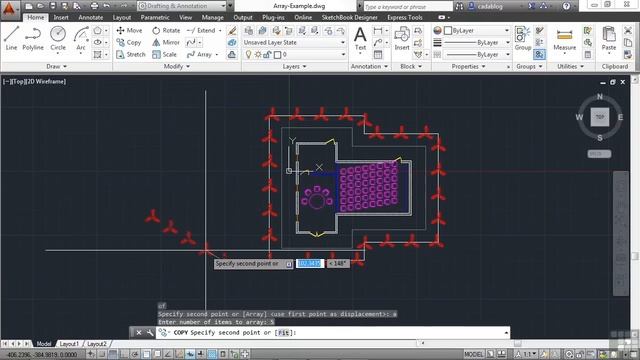Click the Fit option in command line
The image size is (640, 360).
[284, 333]
